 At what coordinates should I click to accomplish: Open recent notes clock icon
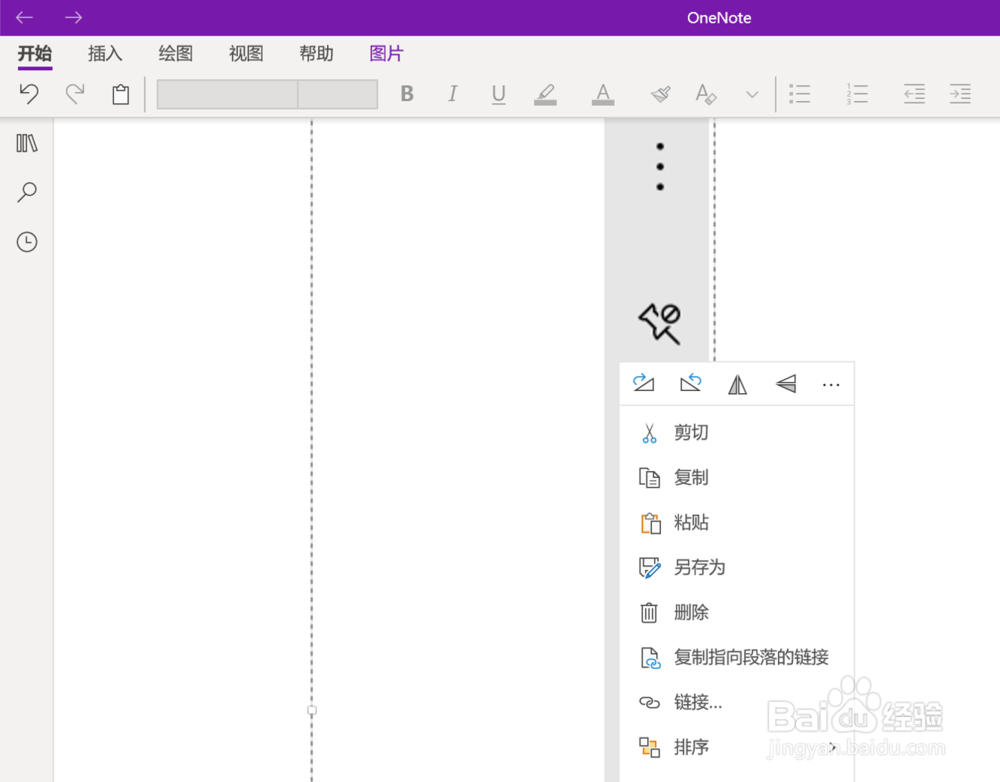27,242
